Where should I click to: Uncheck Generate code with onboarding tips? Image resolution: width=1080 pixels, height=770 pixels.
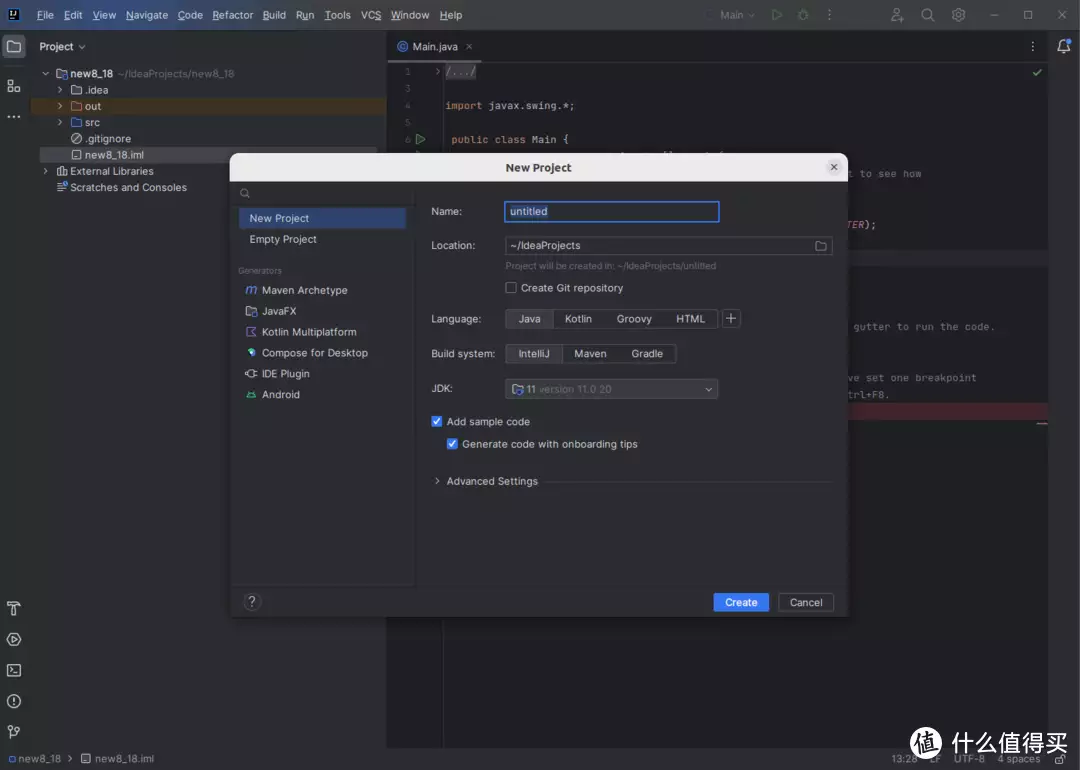(452, 444)
